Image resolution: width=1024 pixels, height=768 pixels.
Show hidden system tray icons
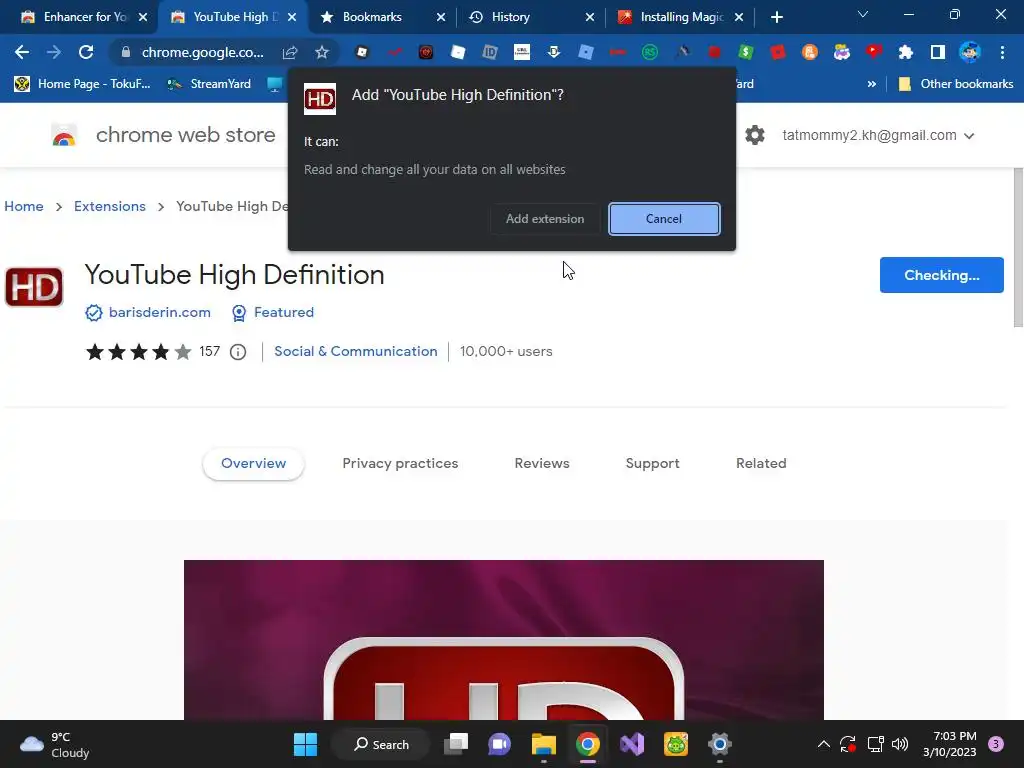(x=824, y=744)
